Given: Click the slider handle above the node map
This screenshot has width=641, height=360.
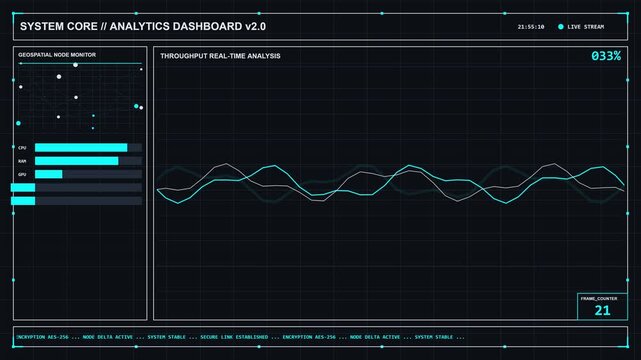Looking at the screenshot, I should 75,65.
